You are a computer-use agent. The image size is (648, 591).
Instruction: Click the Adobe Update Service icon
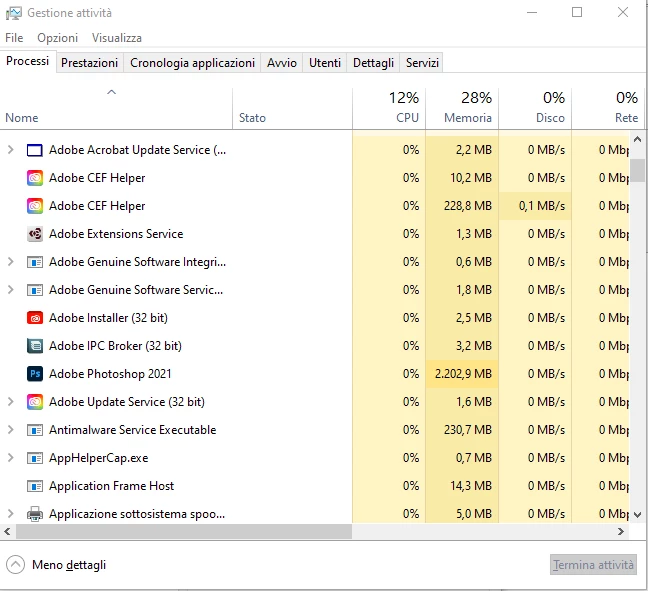coord(35,402)
